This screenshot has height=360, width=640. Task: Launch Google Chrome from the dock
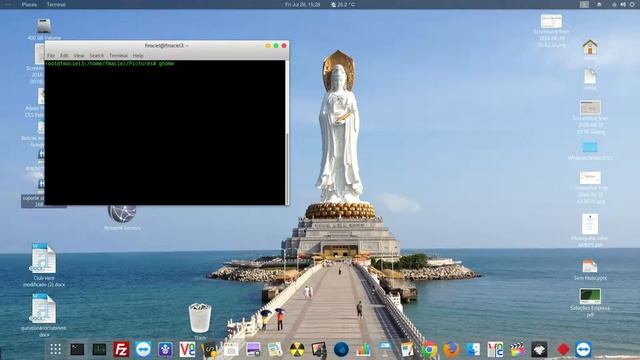point(429,350)
